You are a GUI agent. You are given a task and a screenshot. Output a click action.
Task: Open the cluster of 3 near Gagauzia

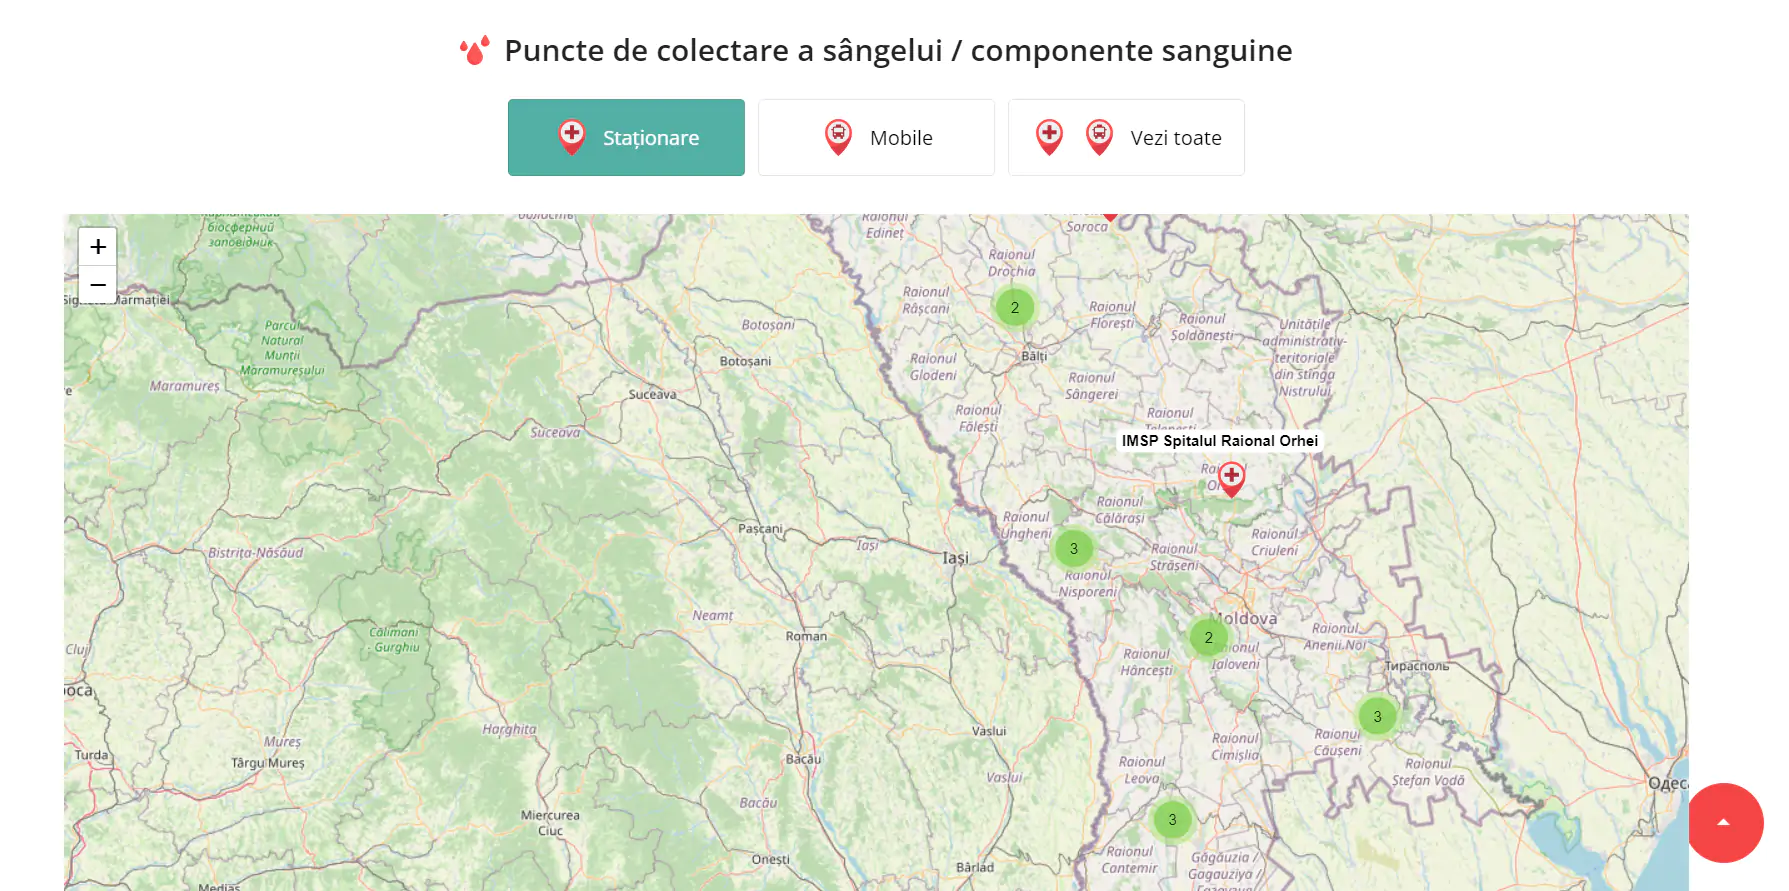[x=1173, y=819]
